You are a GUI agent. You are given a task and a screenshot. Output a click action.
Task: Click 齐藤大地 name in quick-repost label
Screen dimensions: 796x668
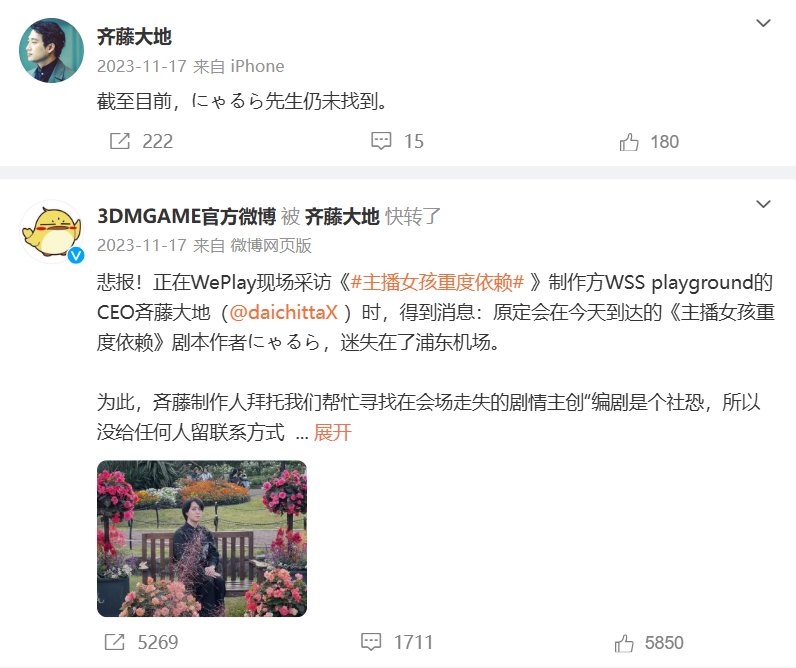tap(342, 216)
